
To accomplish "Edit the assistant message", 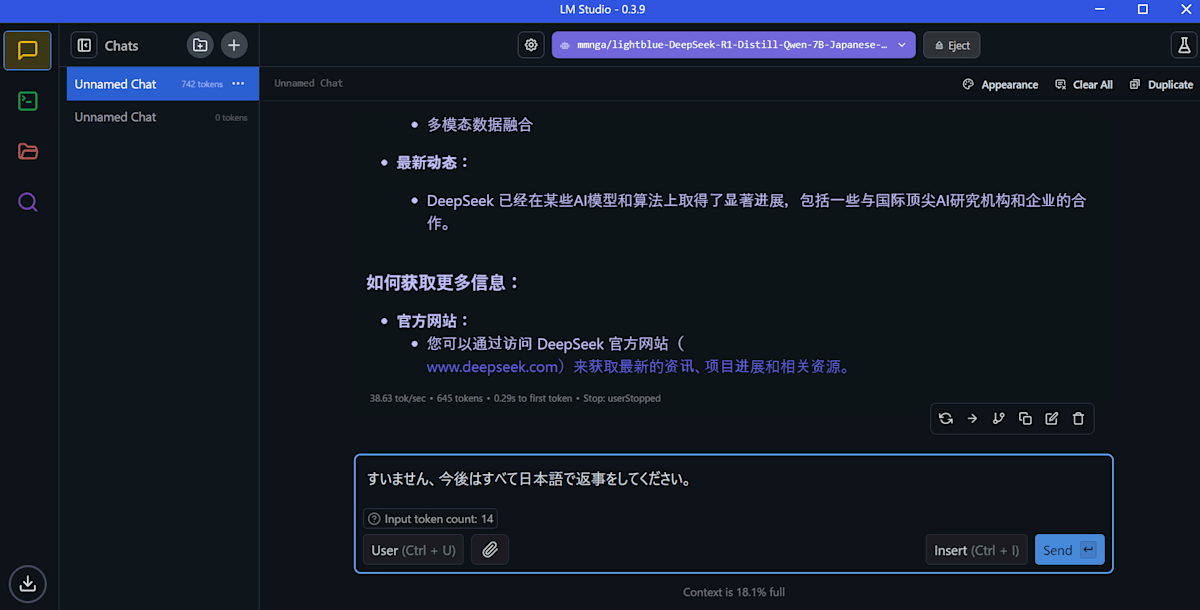I will tap(1051, 419).
